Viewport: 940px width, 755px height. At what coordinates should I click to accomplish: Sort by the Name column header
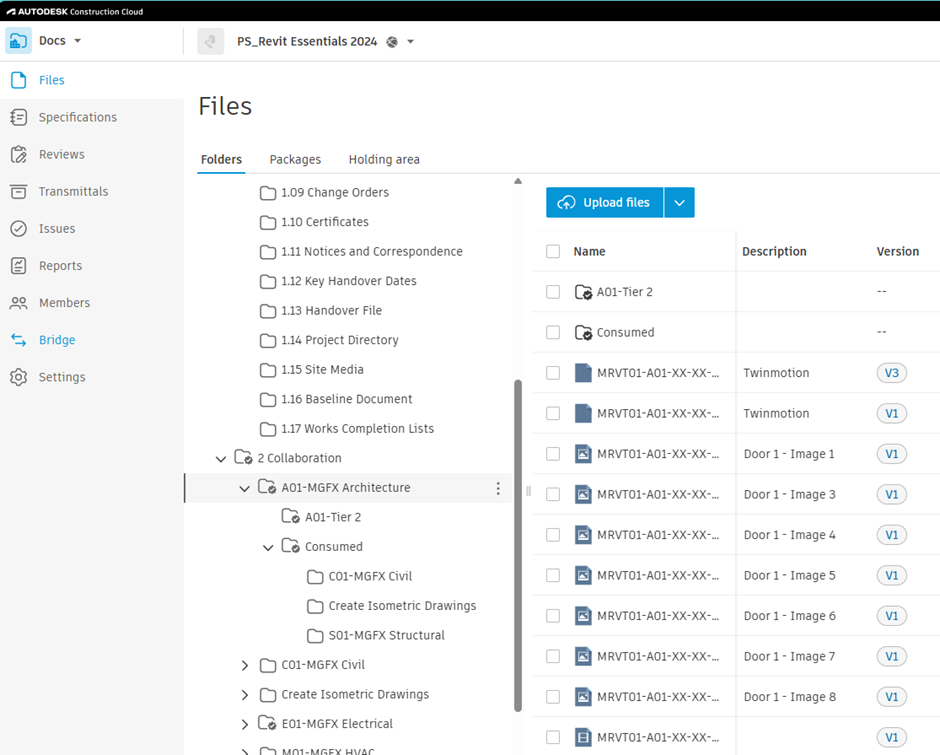tap(589, 251)
